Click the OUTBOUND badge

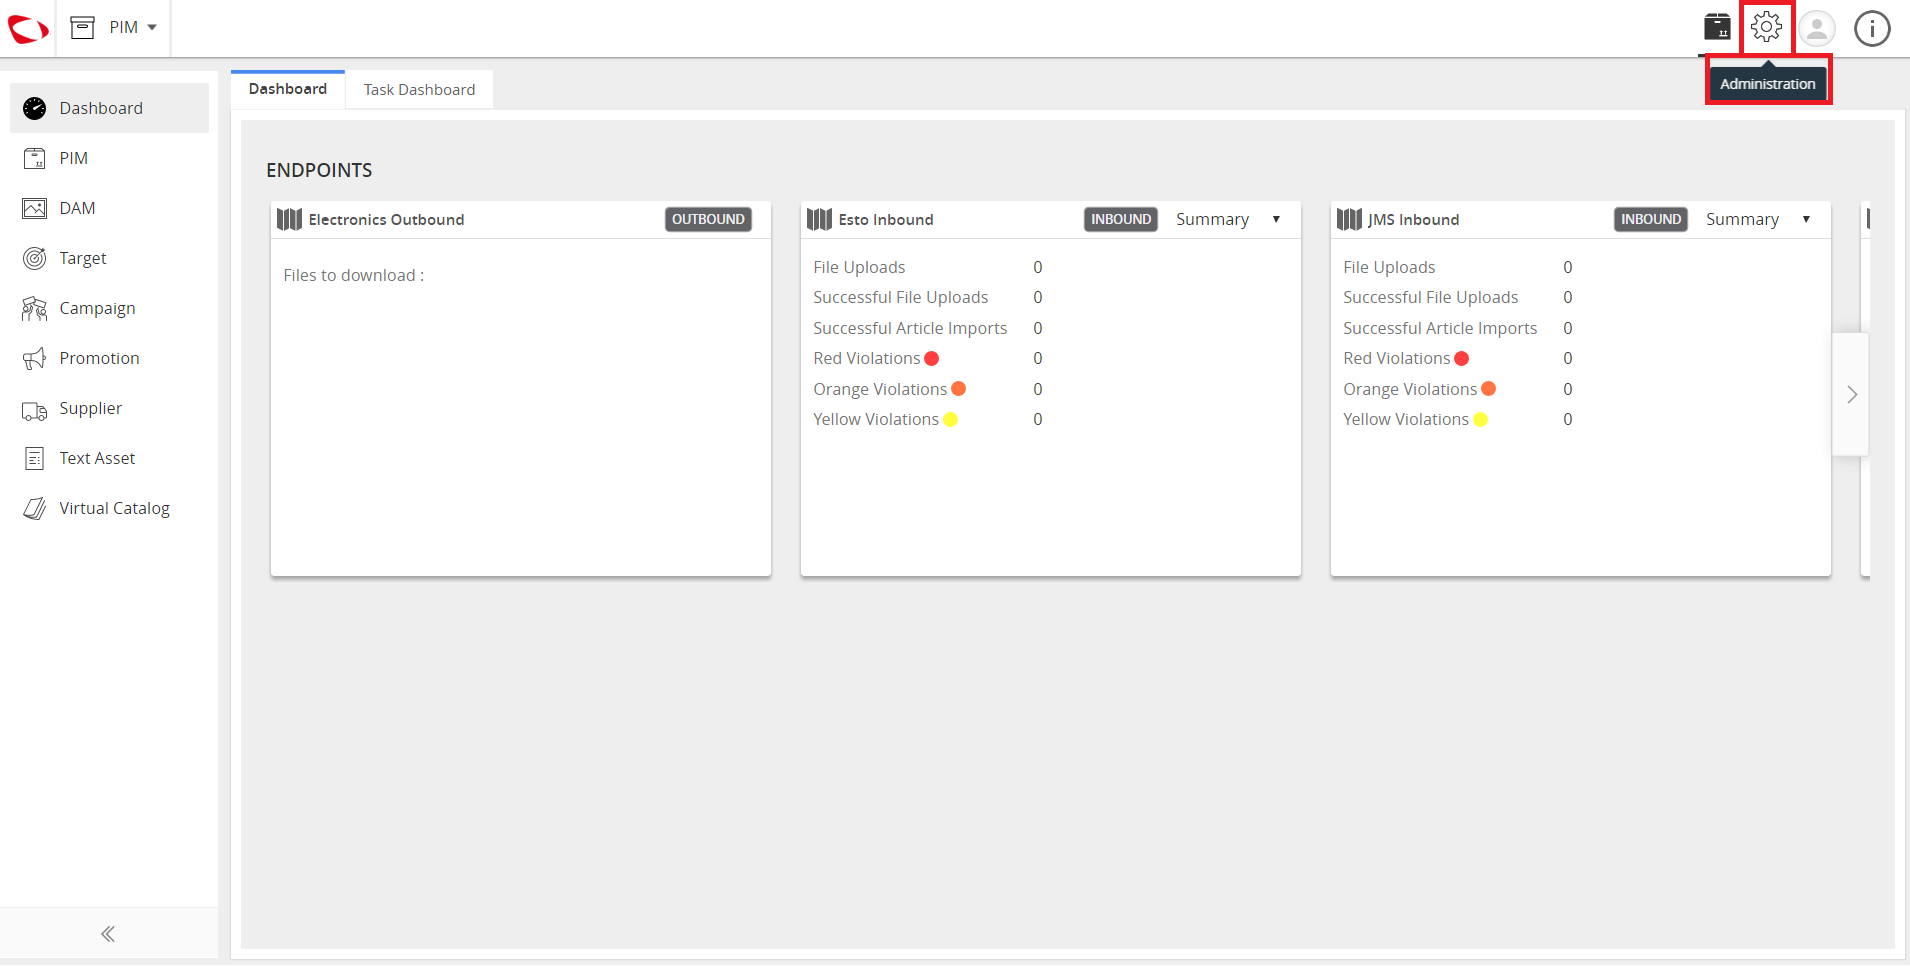[x=708, y=219]
